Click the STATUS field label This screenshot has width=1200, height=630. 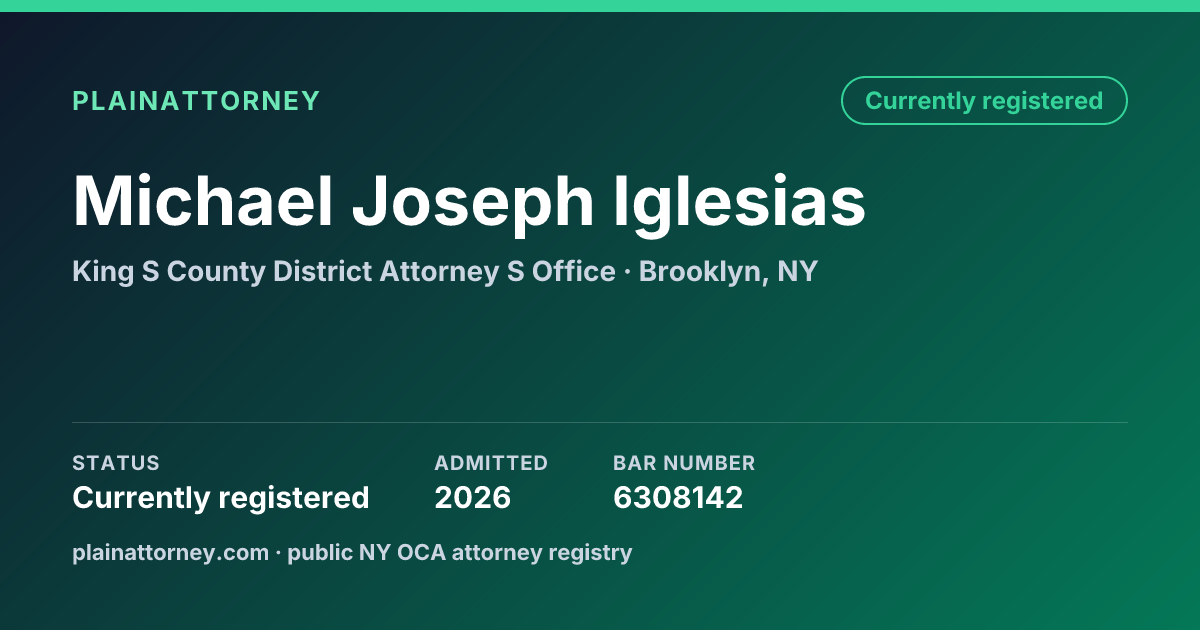coord(116,463)
